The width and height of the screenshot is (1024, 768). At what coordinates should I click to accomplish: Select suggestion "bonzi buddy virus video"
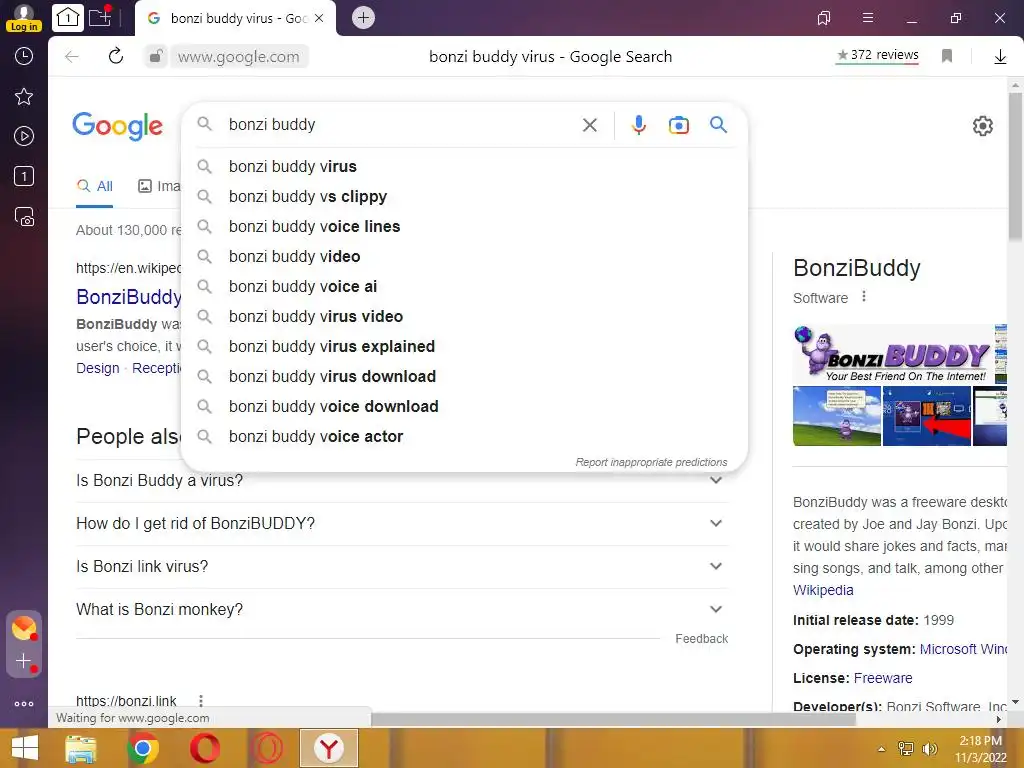click(464, 317)
